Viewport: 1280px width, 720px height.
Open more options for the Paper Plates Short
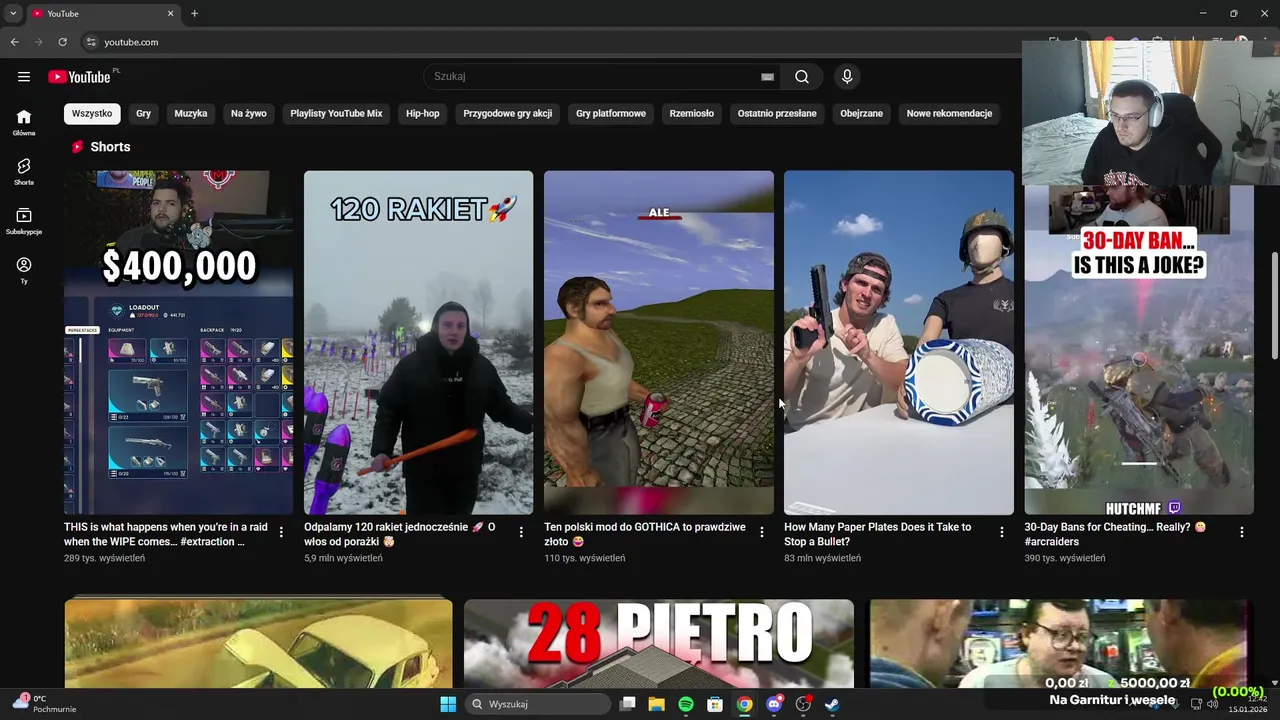[1001, 532]
